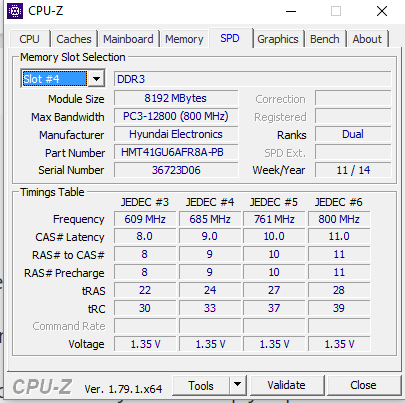The image size is (405, 403).
Task: Expand the Slot #4 dropdown arrow
Action: click(x=96, y=79)
